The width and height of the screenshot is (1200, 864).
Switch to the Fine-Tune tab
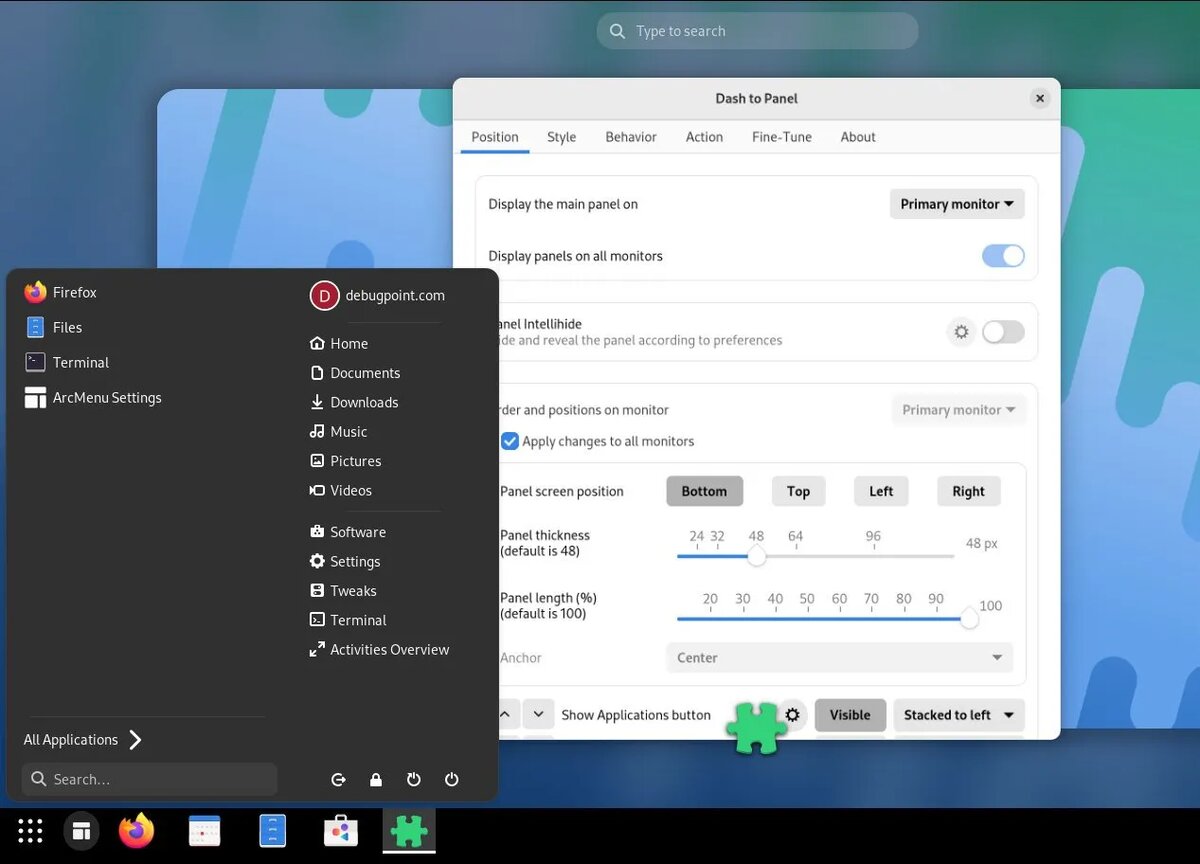click(x=782, y=137)
